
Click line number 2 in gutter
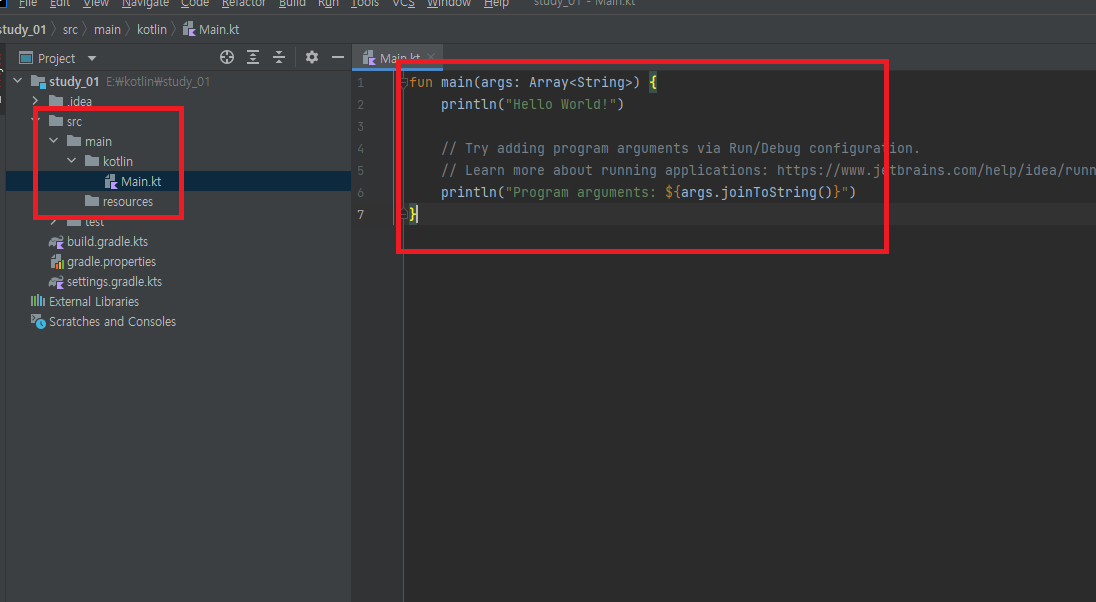click(361, 105)
